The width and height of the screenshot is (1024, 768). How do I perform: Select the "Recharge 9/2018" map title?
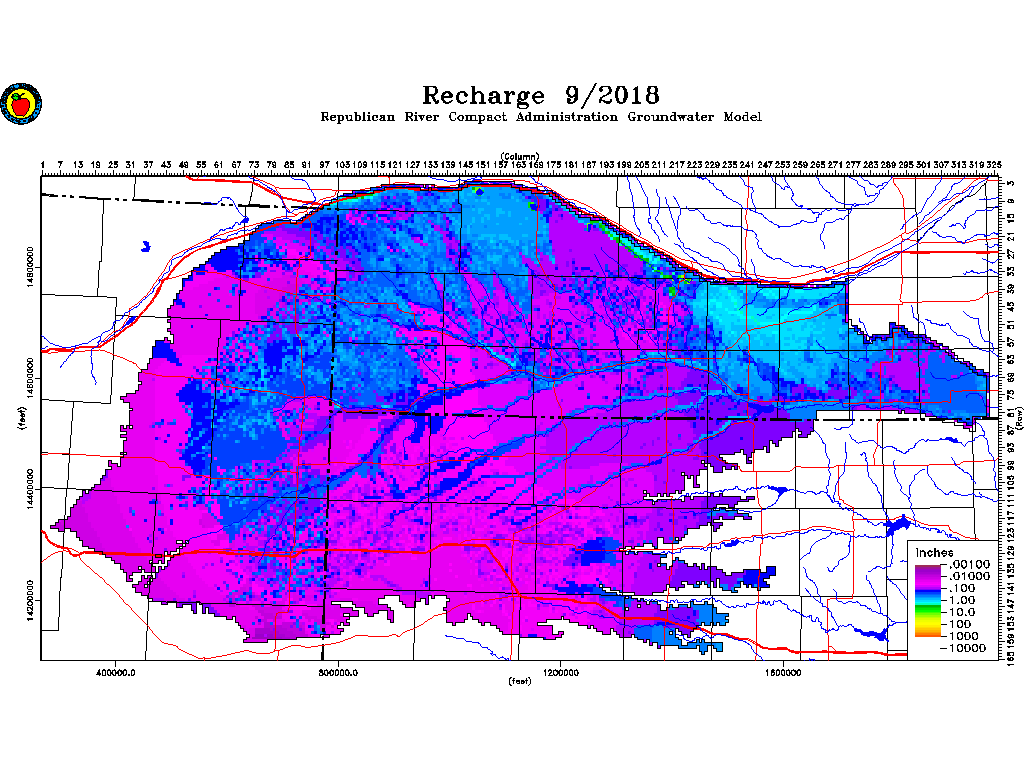coord(540,96)
